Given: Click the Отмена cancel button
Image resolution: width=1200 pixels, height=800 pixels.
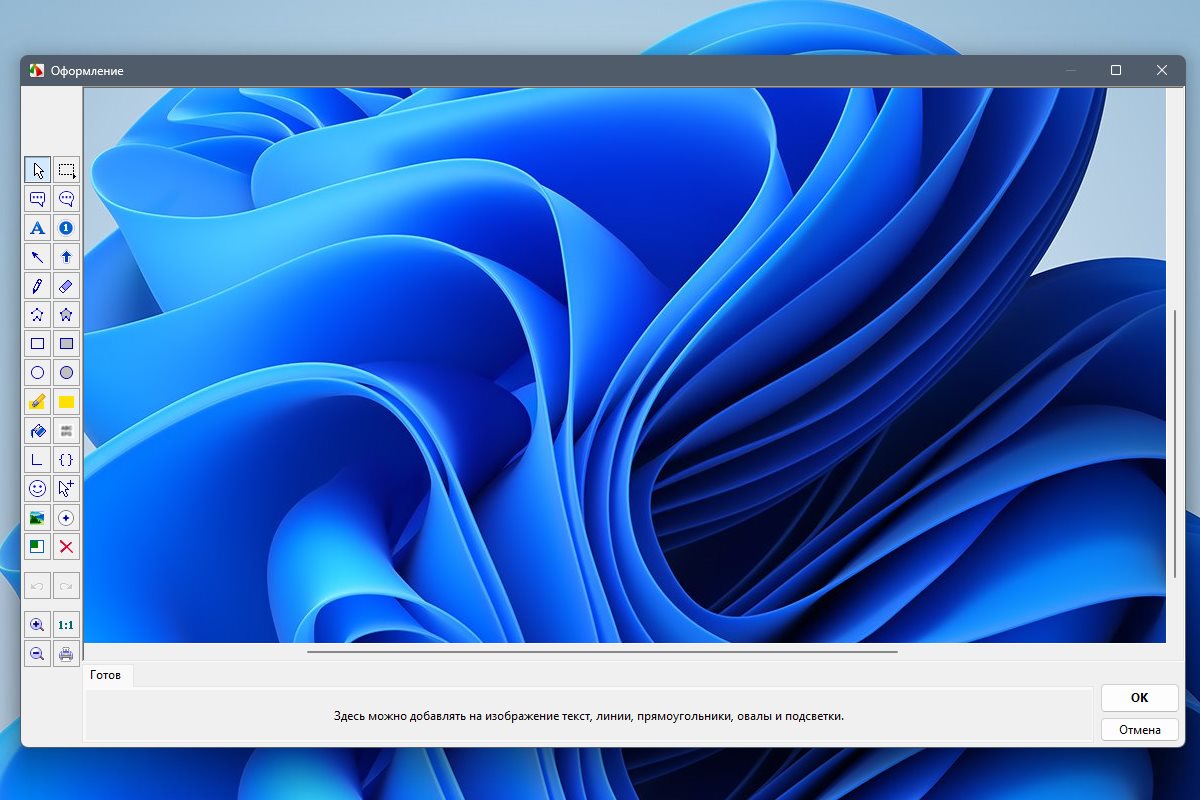Looking at the screenshot, I should click(1139, 730).
